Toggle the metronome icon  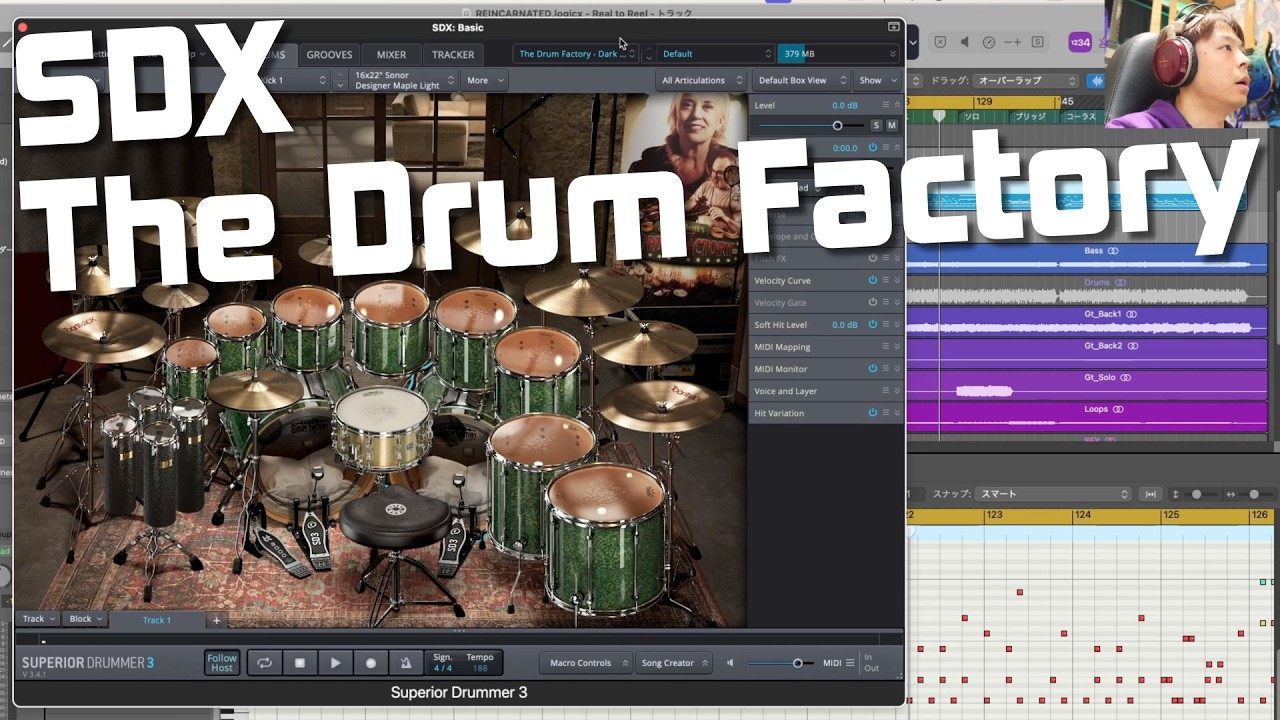point(406,663)
